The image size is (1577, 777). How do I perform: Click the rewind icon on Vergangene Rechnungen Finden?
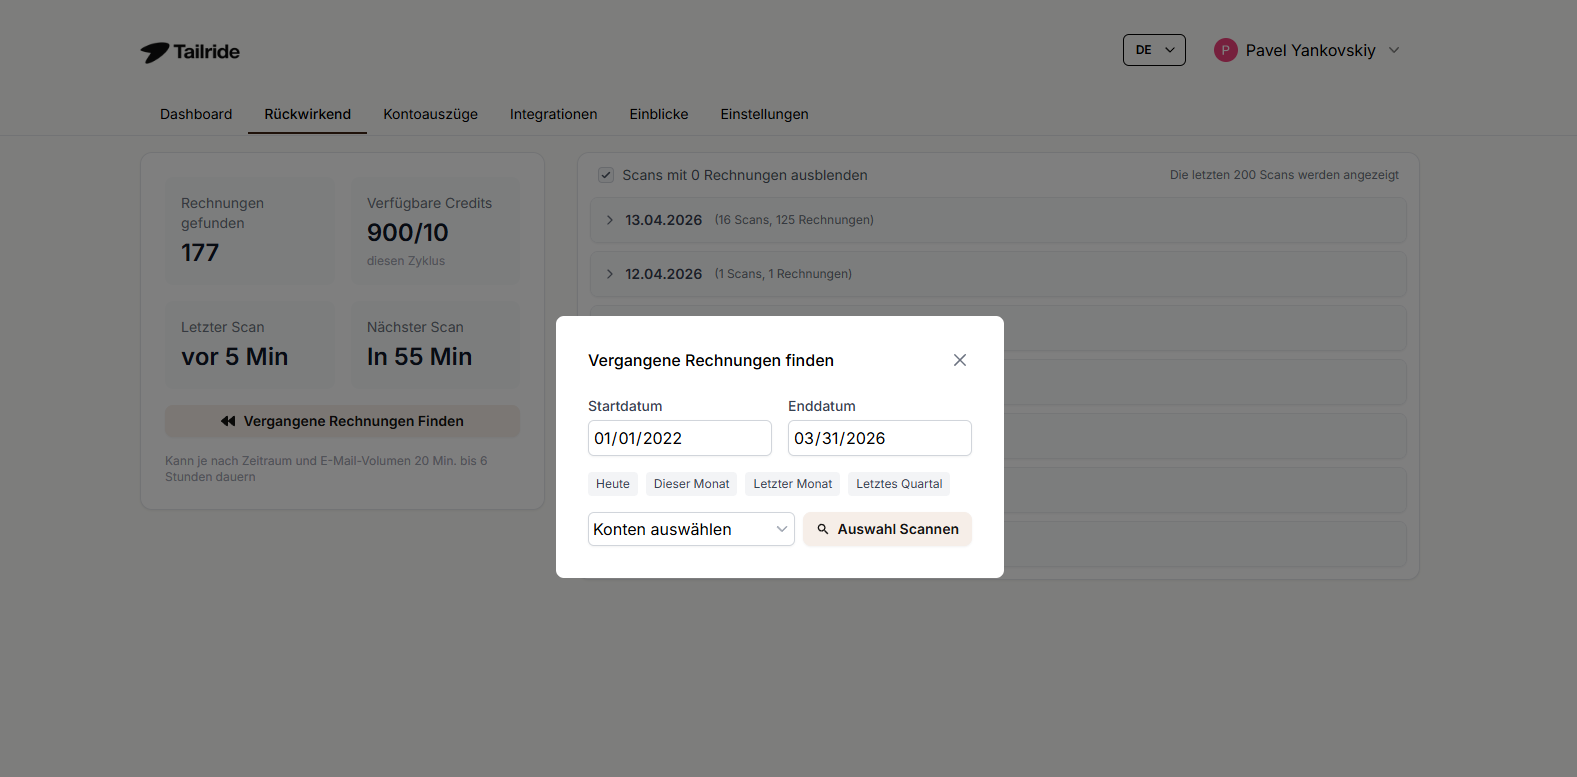point(228,421)
